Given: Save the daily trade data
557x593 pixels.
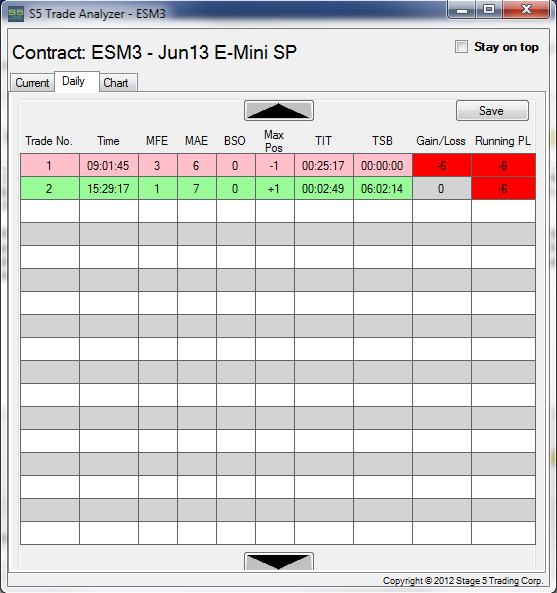Looking at the screenshot, I should tap(492, 111).
